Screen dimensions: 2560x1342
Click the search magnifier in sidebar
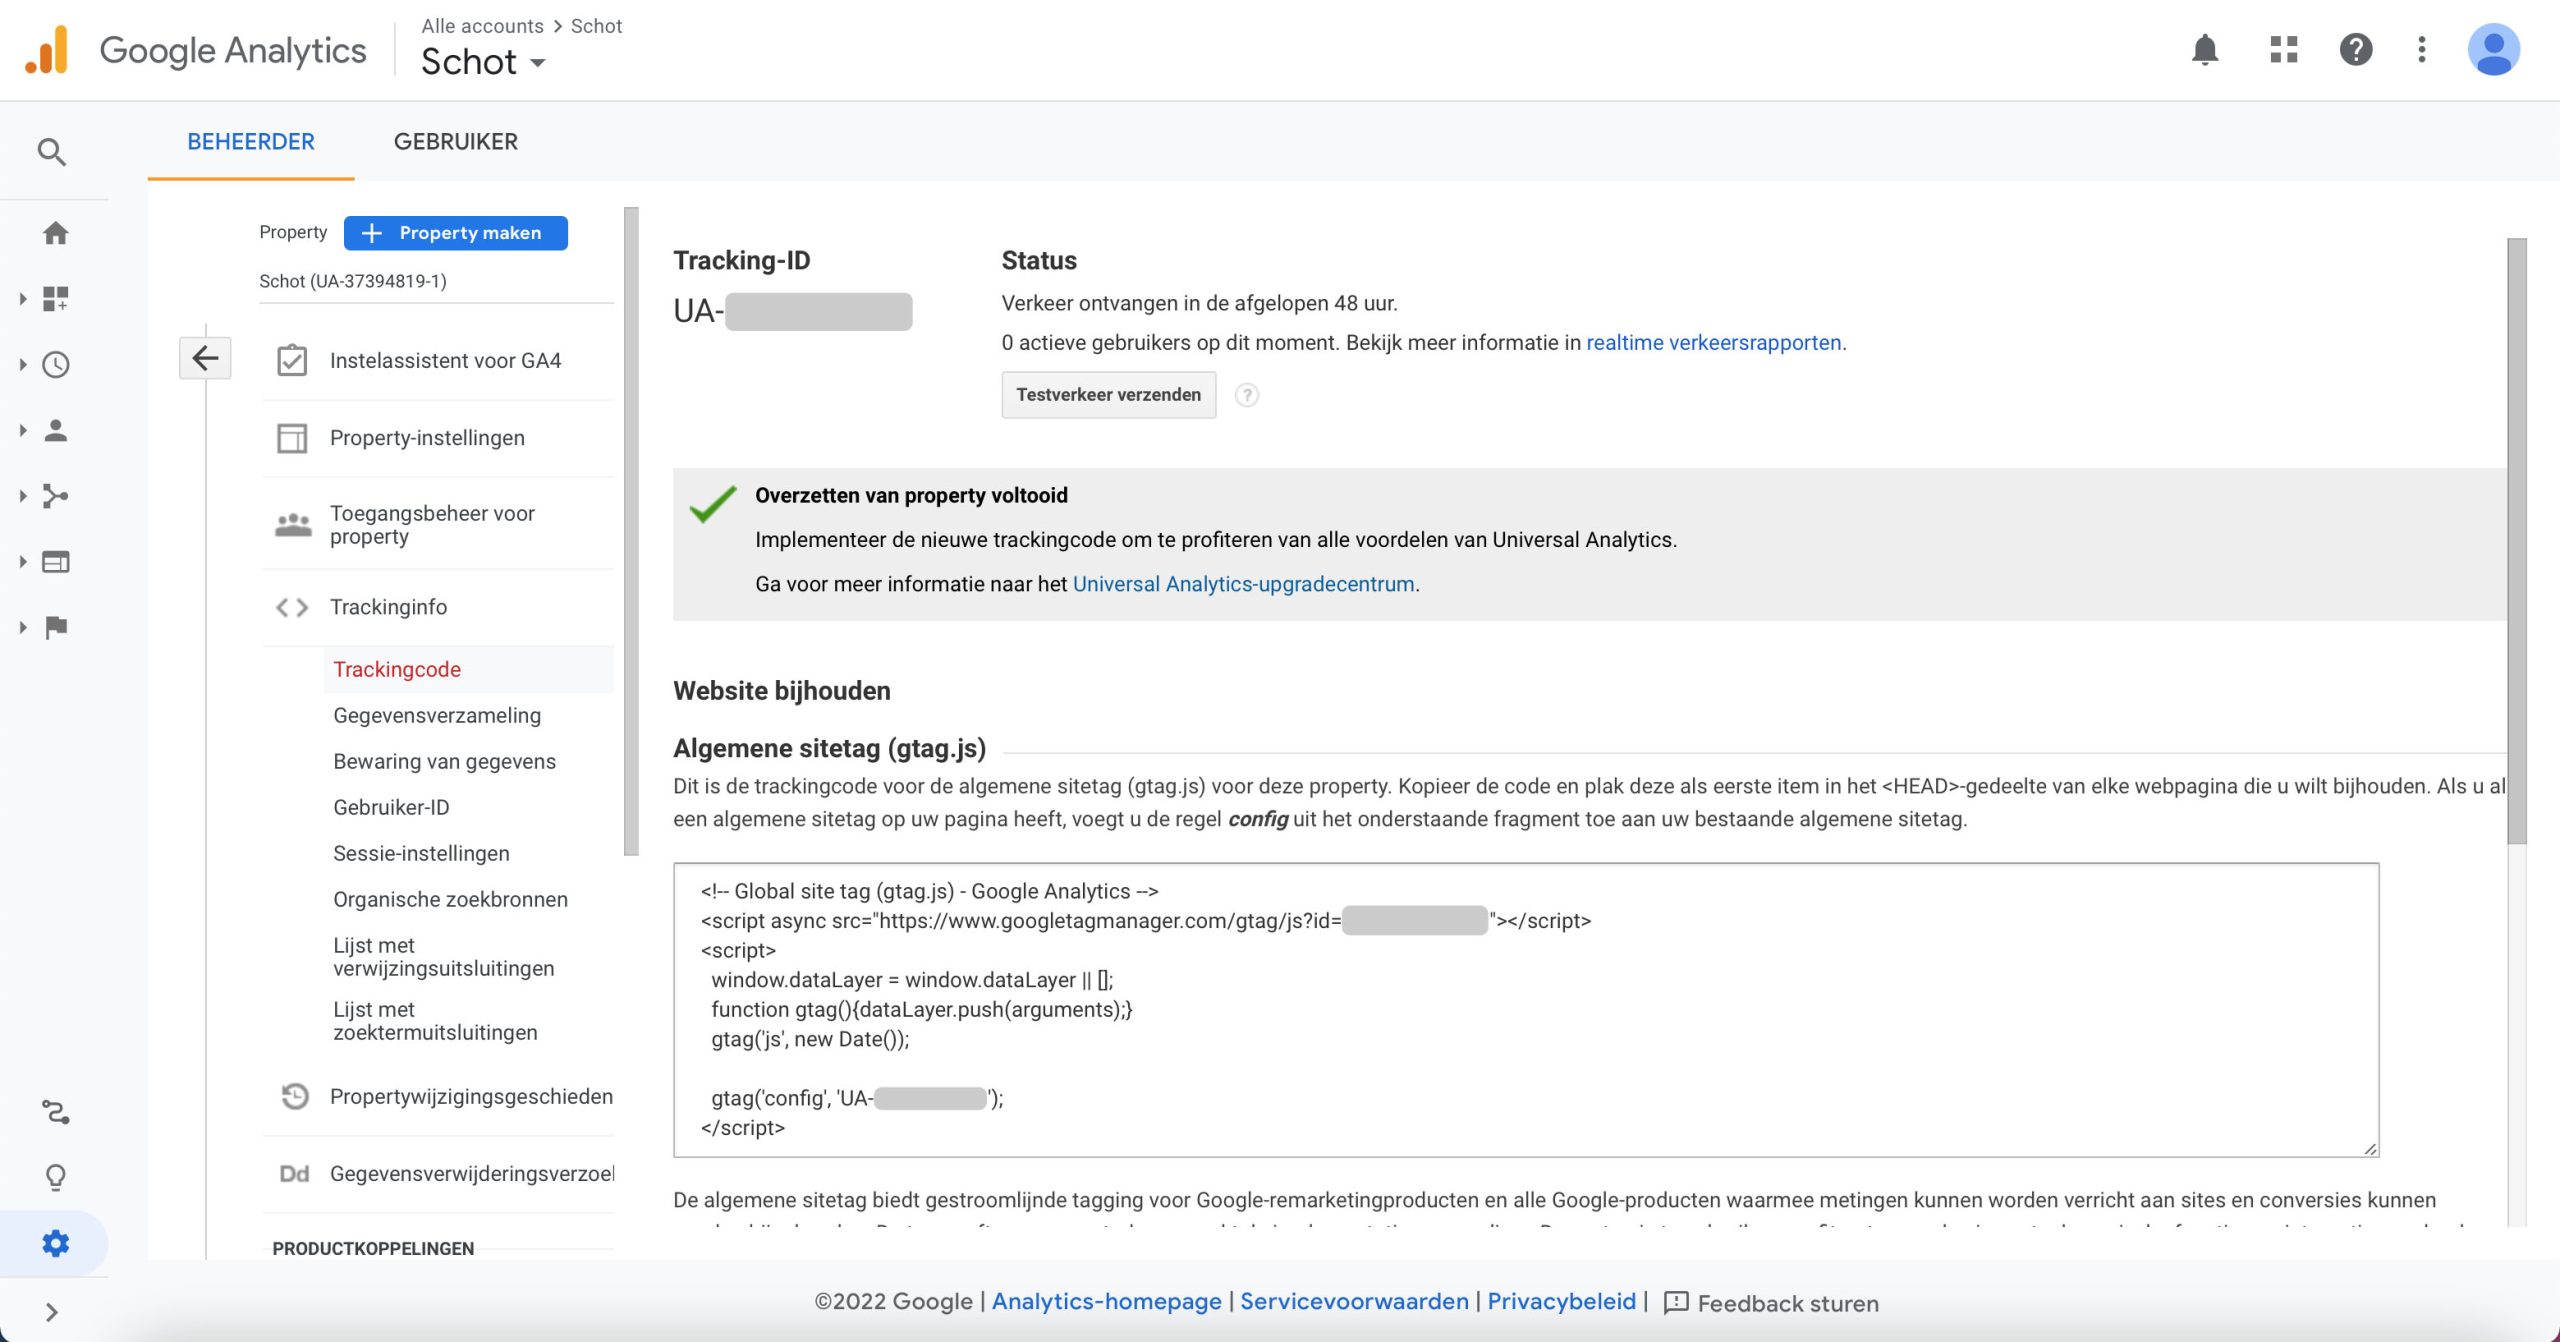coord(52,152)
